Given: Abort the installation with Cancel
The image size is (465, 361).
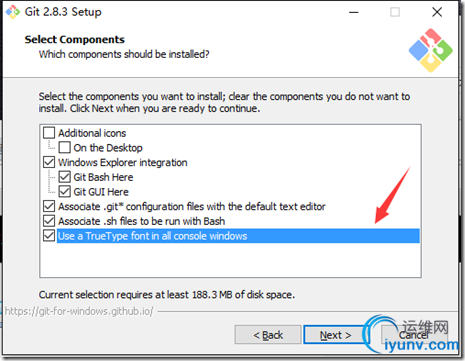Looking at the screenshot, I should (x=413, y=335).
